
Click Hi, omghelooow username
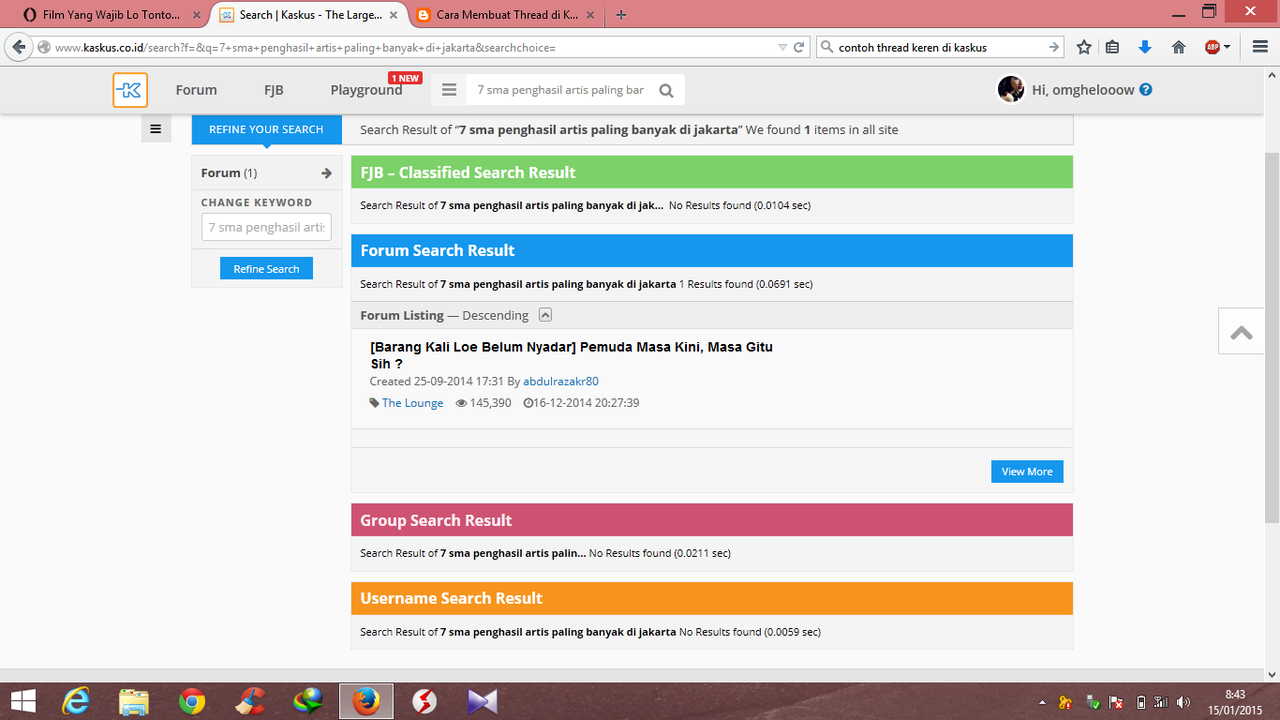[x=1083, y=90]
